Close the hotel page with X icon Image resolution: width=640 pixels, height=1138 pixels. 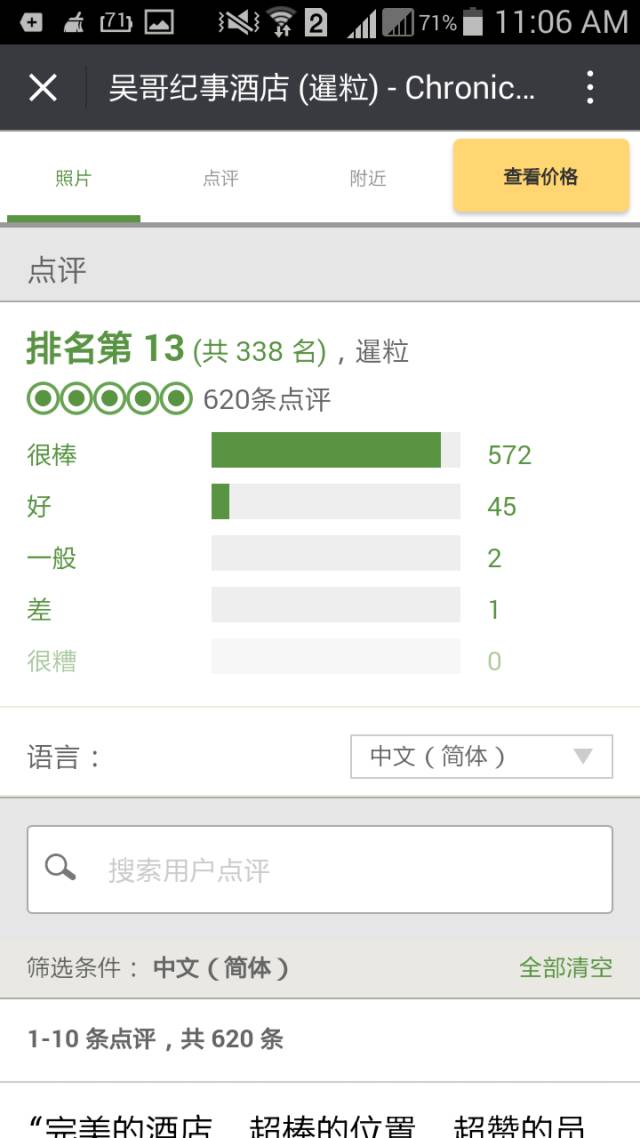pos(43,88)
